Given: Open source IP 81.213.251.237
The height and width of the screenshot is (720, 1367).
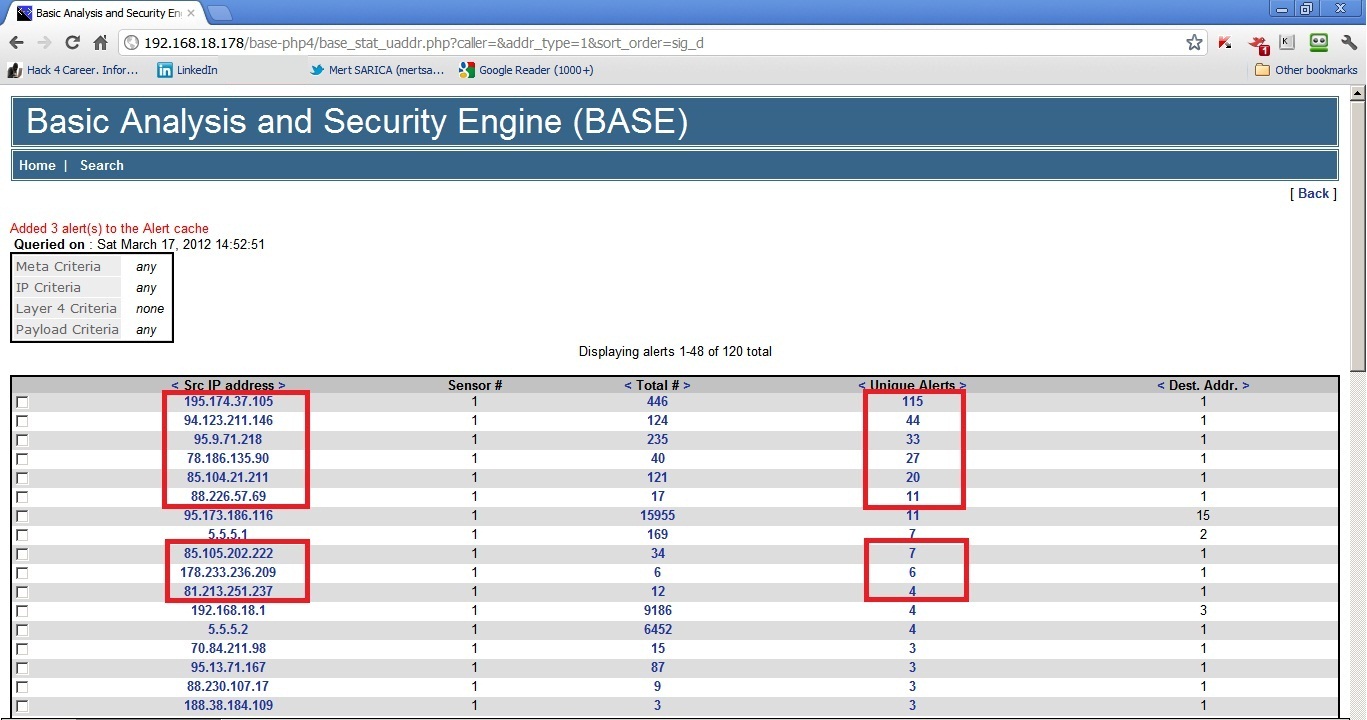Looking at the screenshot, I should [x=228, y=591].
